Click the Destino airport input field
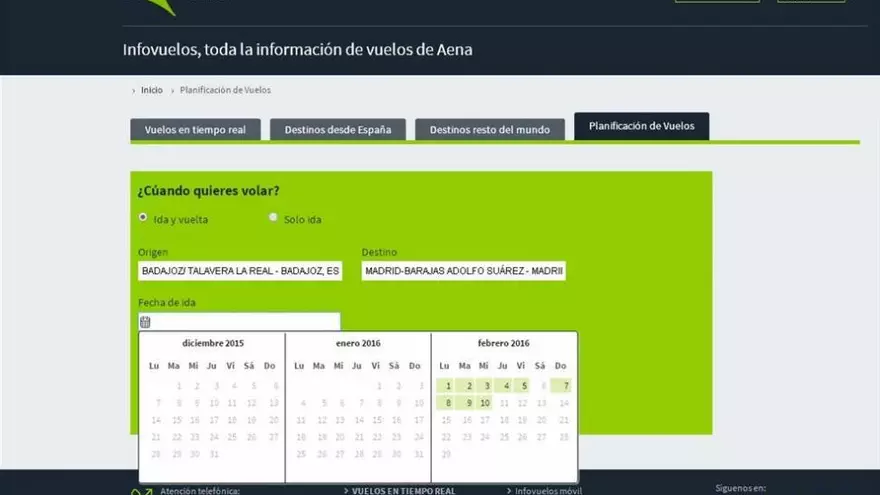This screenshot has height=495, width=880. pyautogui.click(x=463, y=271)
